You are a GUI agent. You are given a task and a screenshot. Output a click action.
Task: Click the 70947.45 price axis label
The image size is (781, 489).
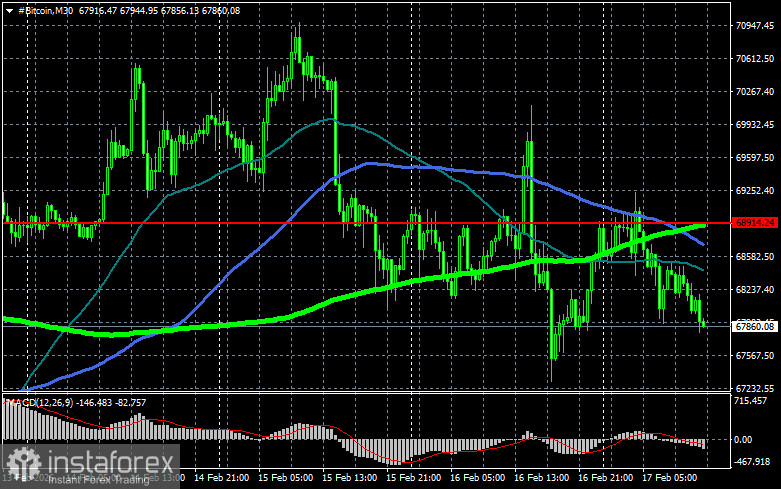click(x=755, y=25)
